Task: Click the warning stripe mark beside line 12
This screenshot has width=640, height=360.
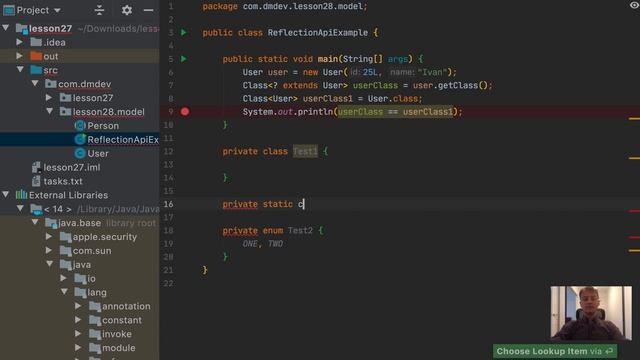Action: (634, 158)
